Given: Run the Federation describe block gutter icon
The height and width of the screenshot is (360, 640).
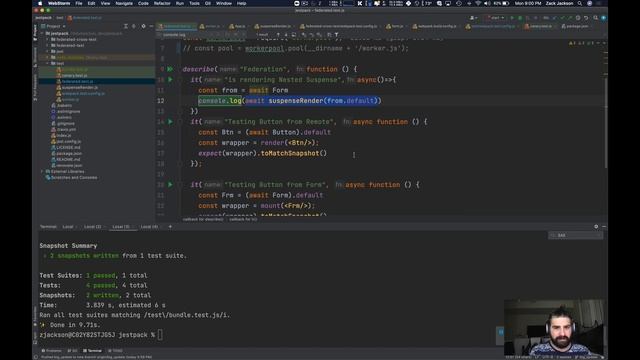Looking at the screenshot, I should 170,69.
